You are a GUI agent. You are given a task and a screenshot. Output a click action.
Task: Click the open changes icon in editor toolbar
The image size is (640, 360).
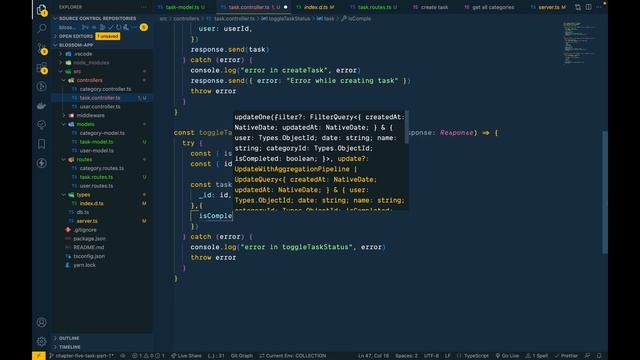coord(578,7)
